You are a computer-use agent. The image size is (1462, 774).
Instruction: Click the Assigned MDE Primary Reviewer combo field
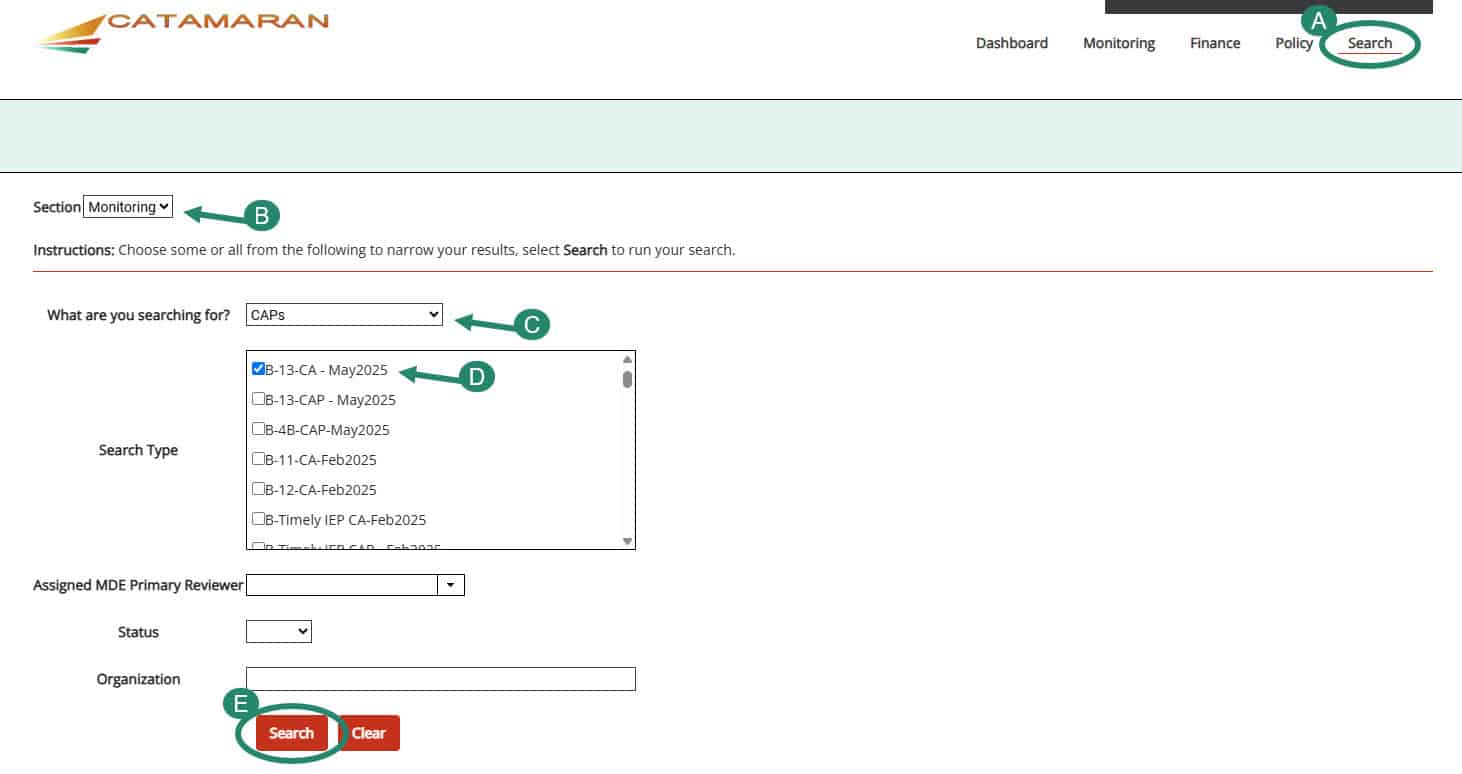coord(342,585)
